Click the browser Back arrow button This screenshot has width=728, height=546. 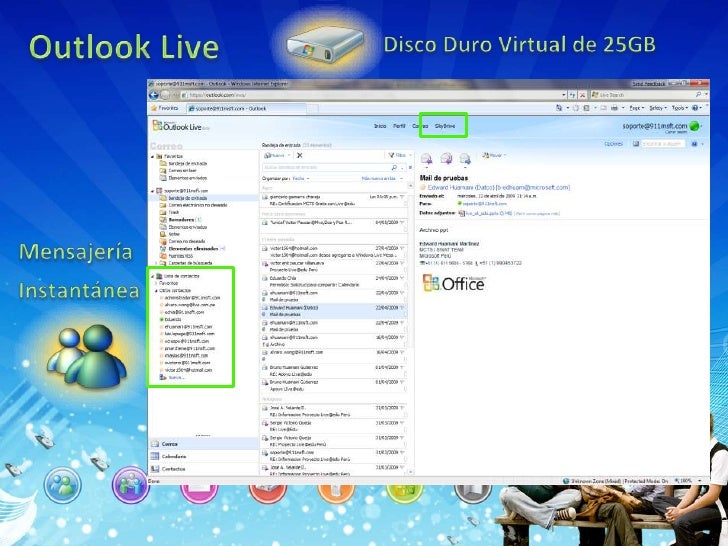[154, 95]
